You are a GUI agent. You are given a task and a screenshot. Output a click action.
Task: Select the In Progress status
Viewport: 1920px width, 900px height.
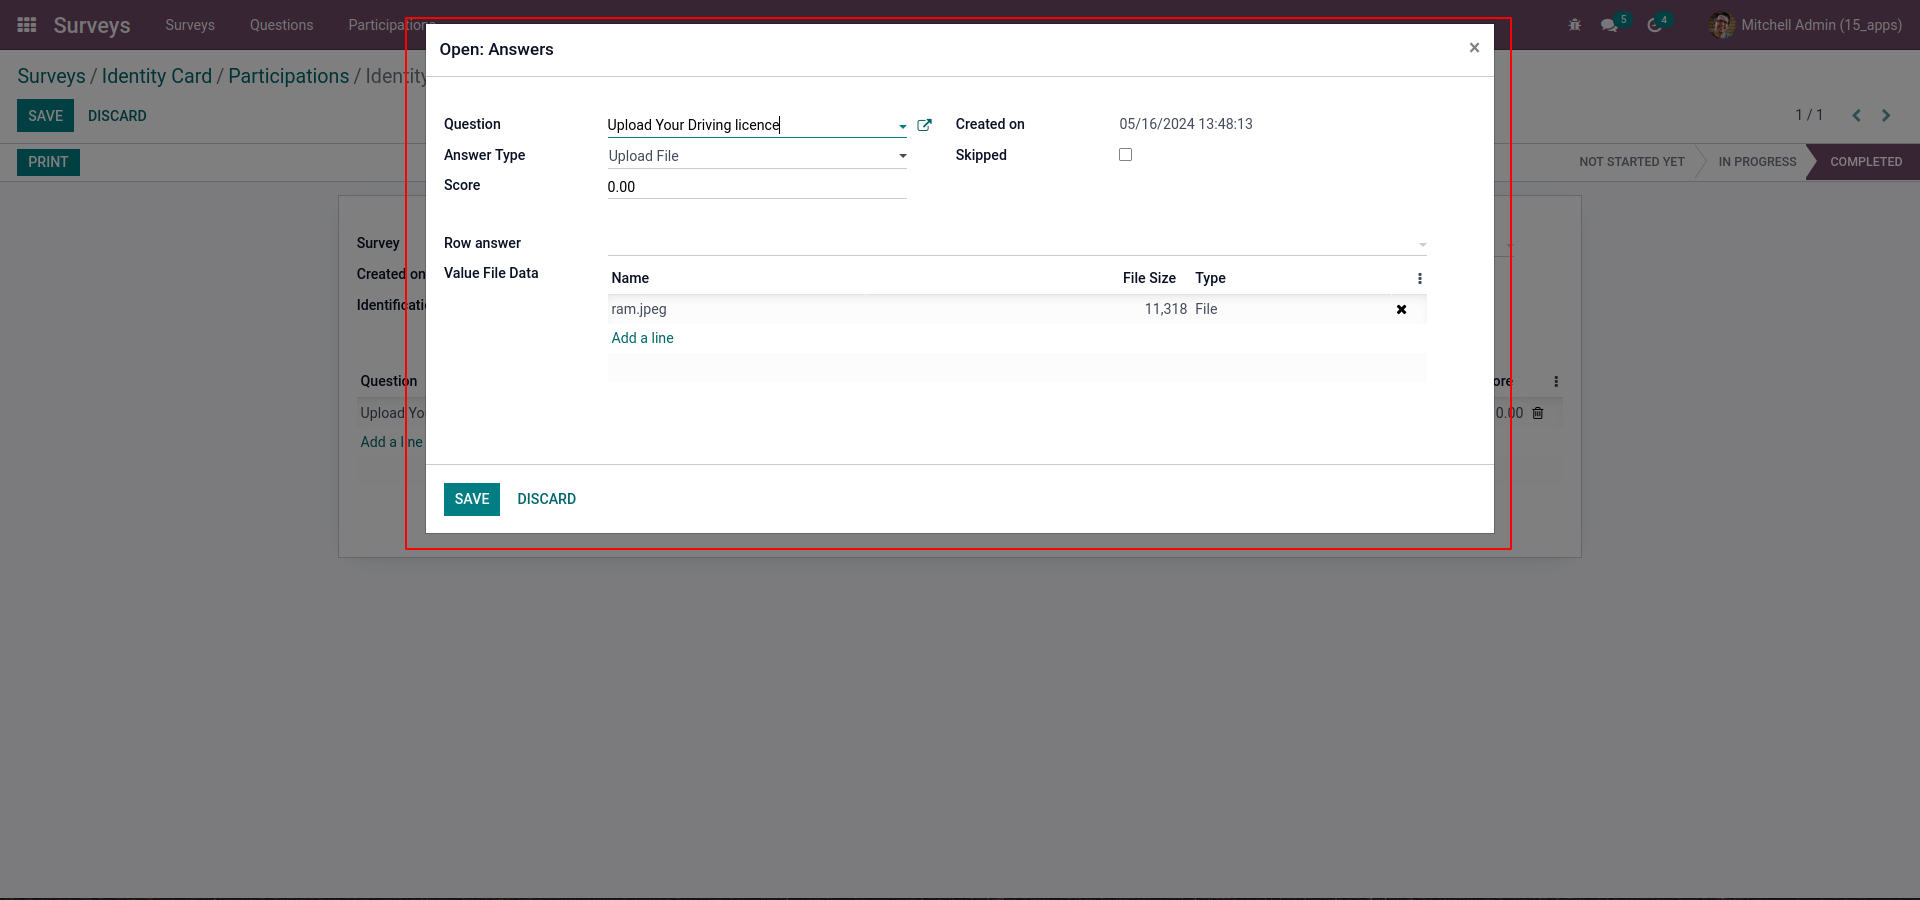pos(1757,162)
